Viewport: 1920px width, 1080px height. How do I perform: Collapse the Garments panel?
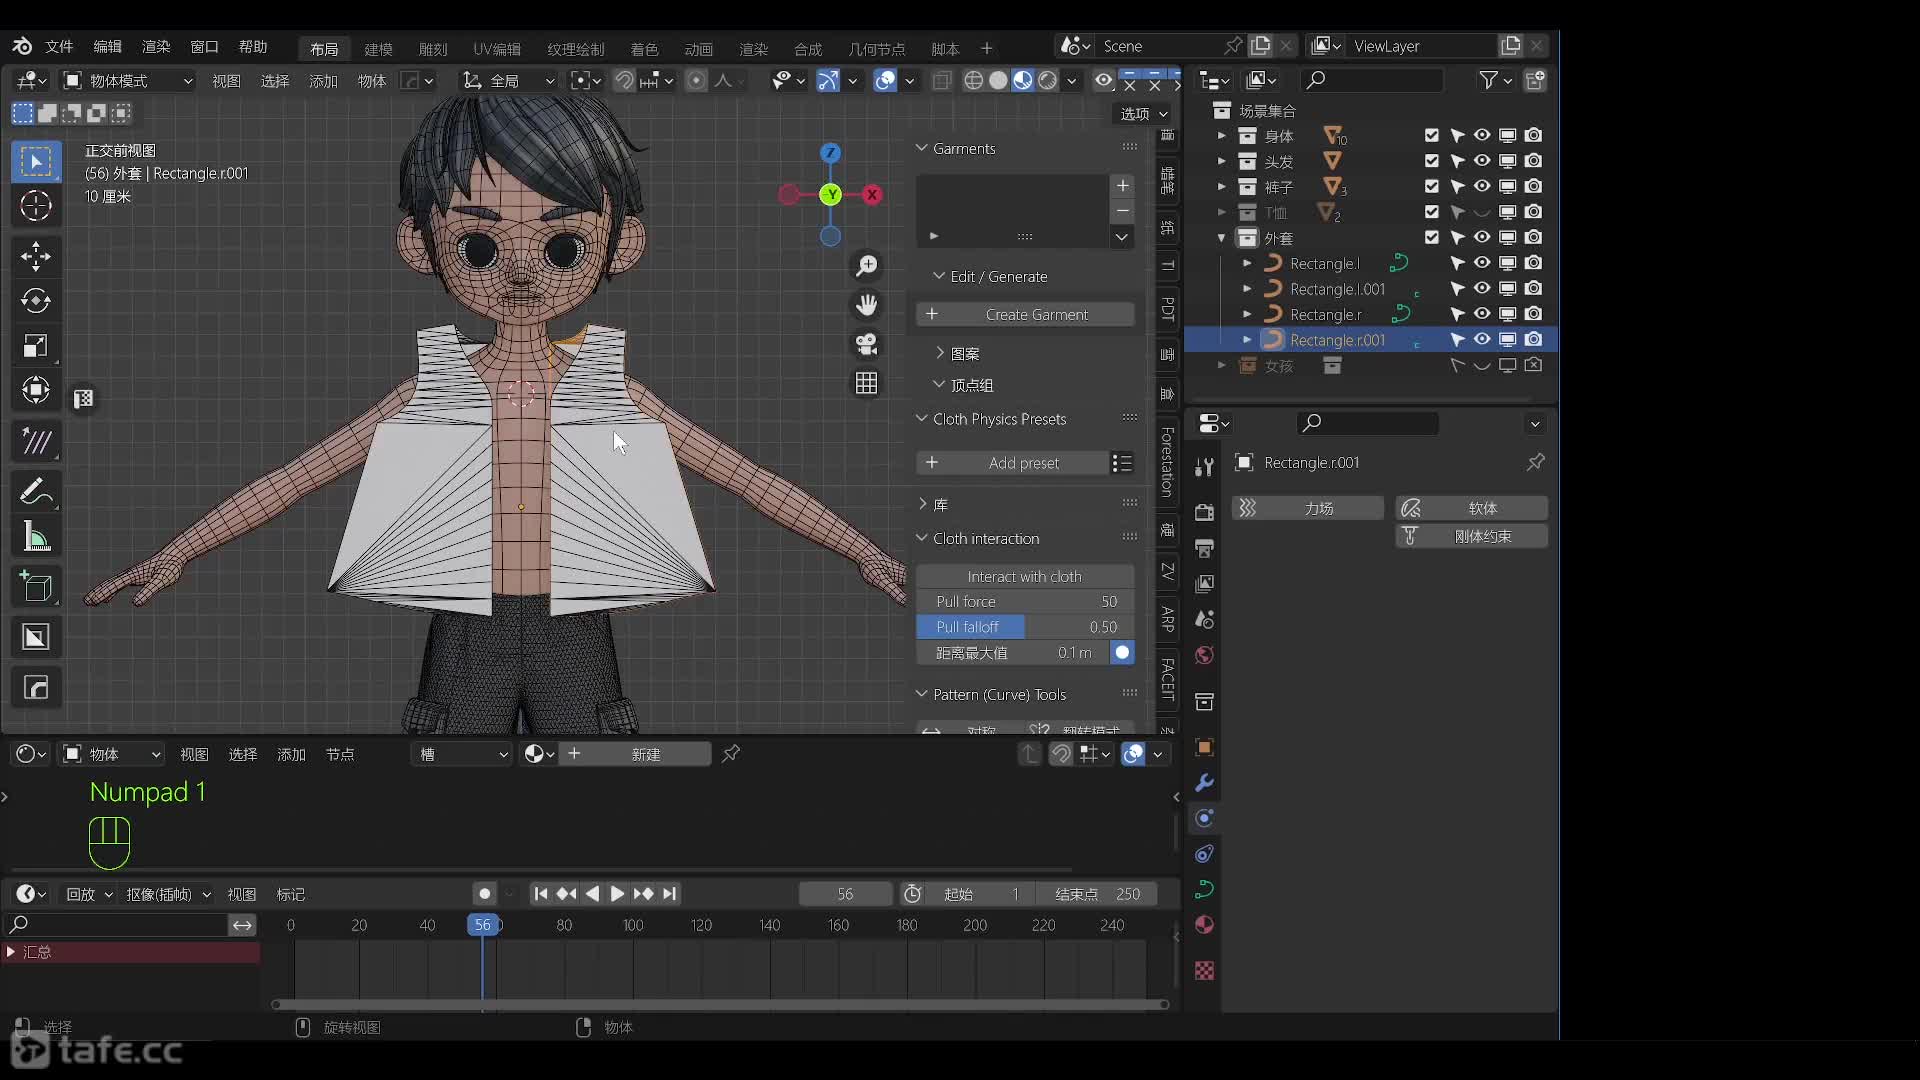coord(921,148)
